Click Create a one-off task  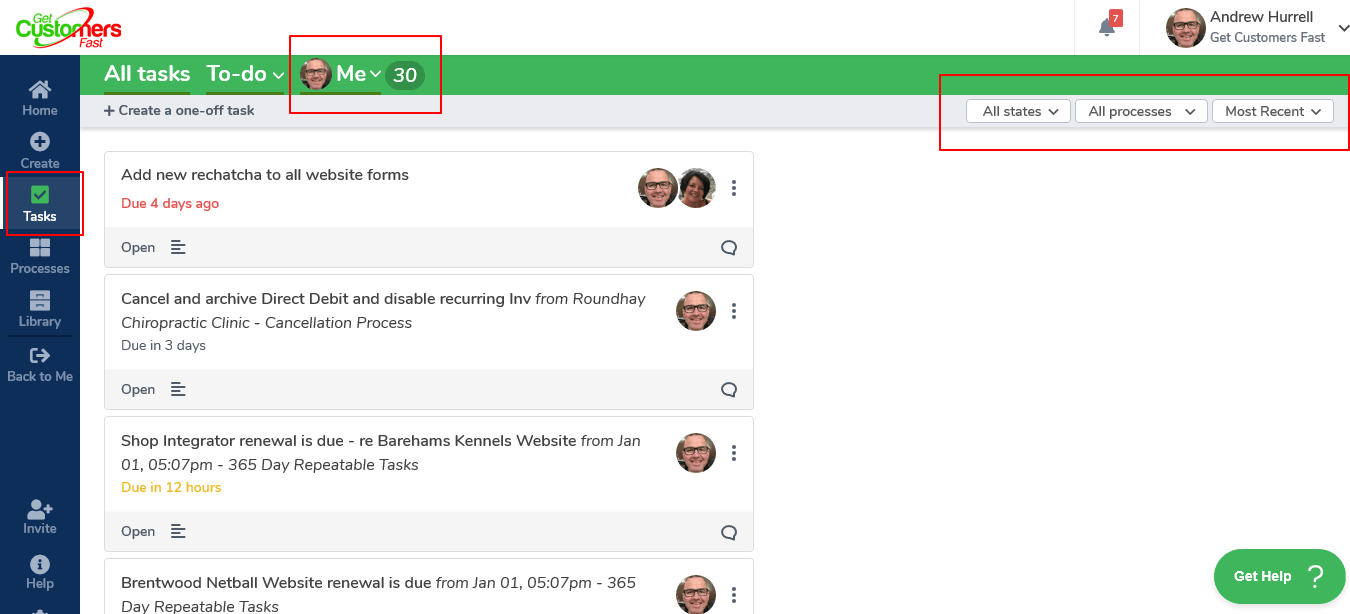coord(179,110)
